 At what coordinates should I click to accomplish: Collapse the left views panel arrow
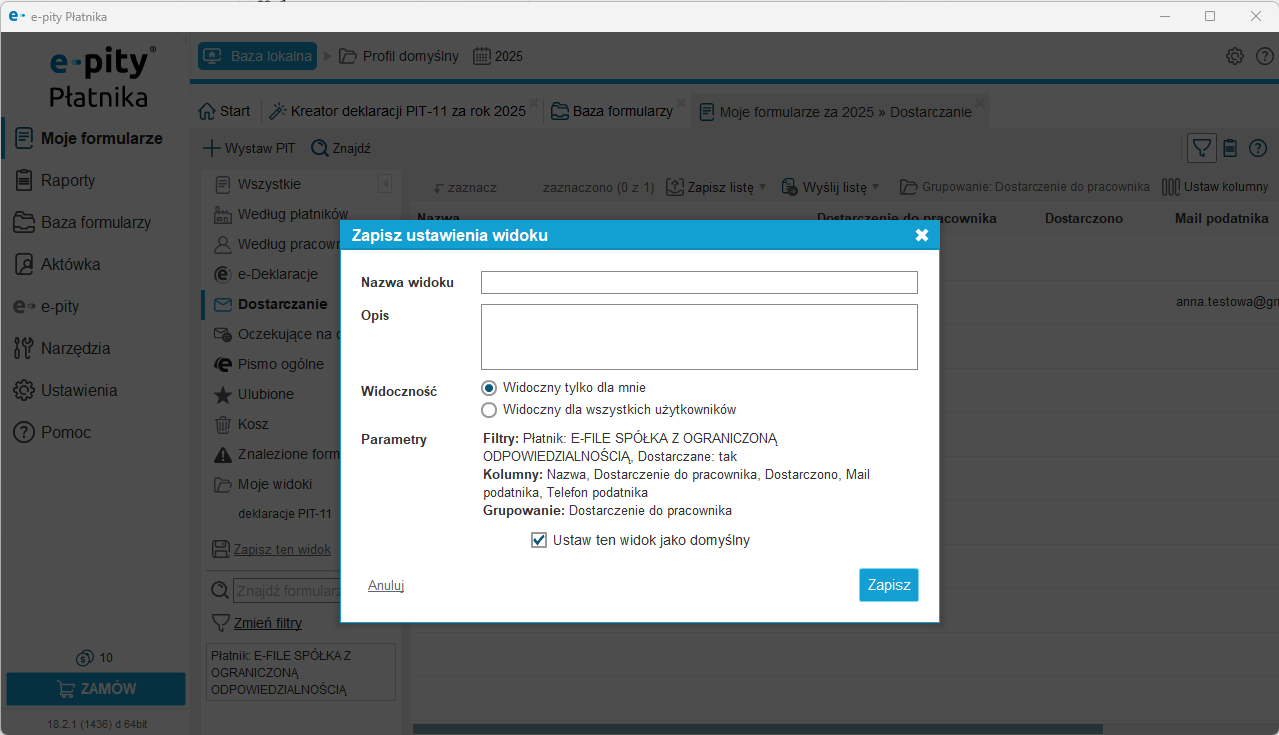[384, 184]
